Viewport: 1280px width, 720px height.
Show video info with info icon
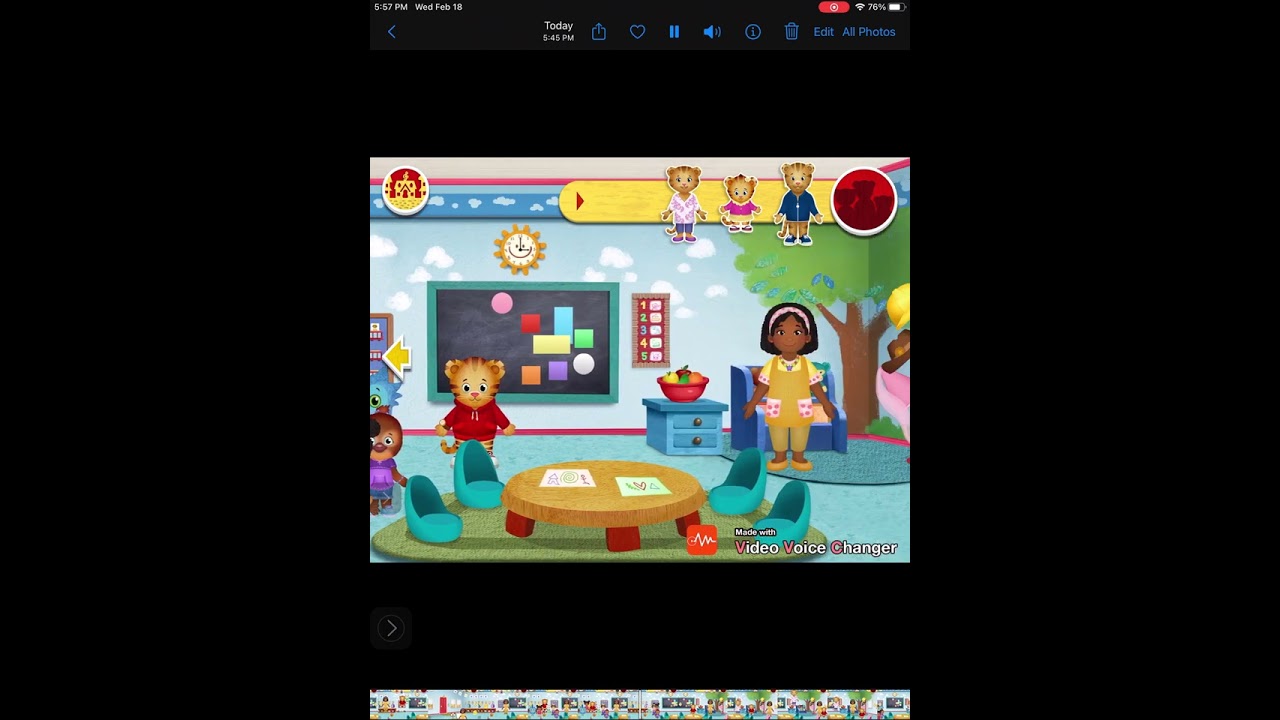(753, 32)
